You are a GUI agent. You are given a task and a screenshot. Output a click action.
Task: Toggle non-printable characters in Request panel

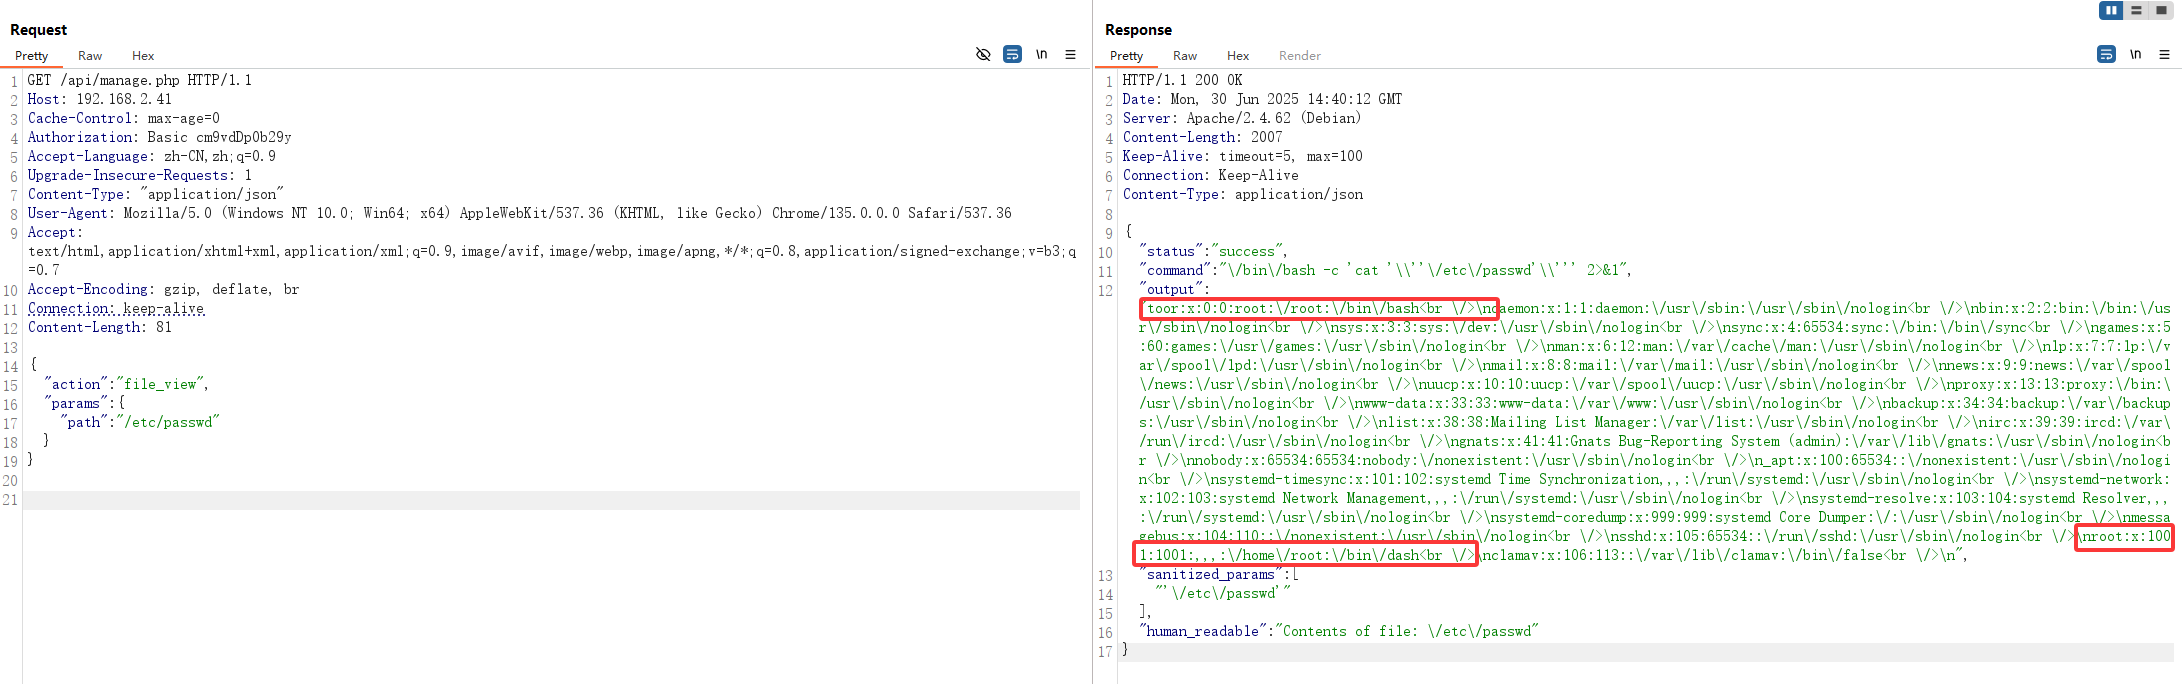point(1041,54)
